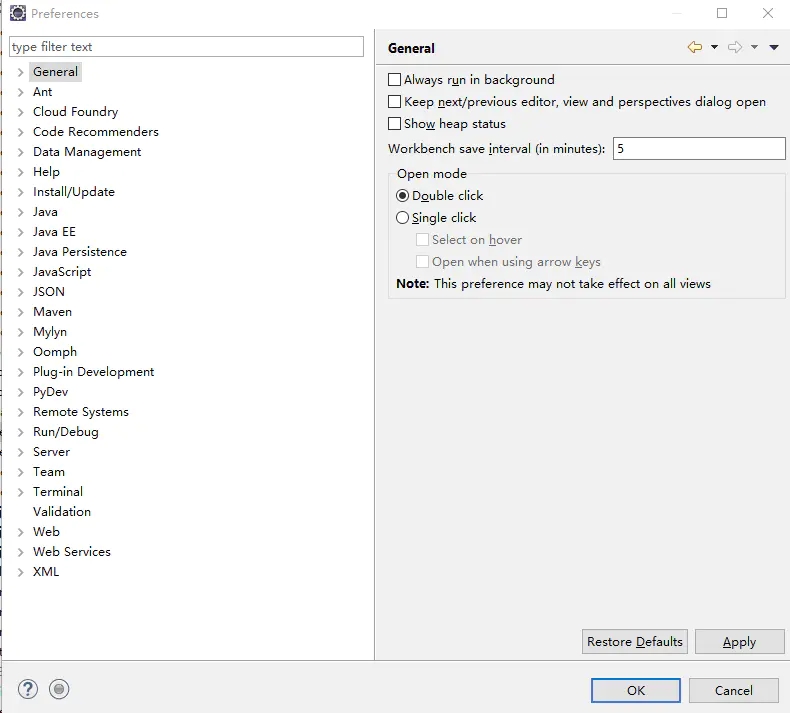
Task: Maximize the Preferences window
Action: 722,13
